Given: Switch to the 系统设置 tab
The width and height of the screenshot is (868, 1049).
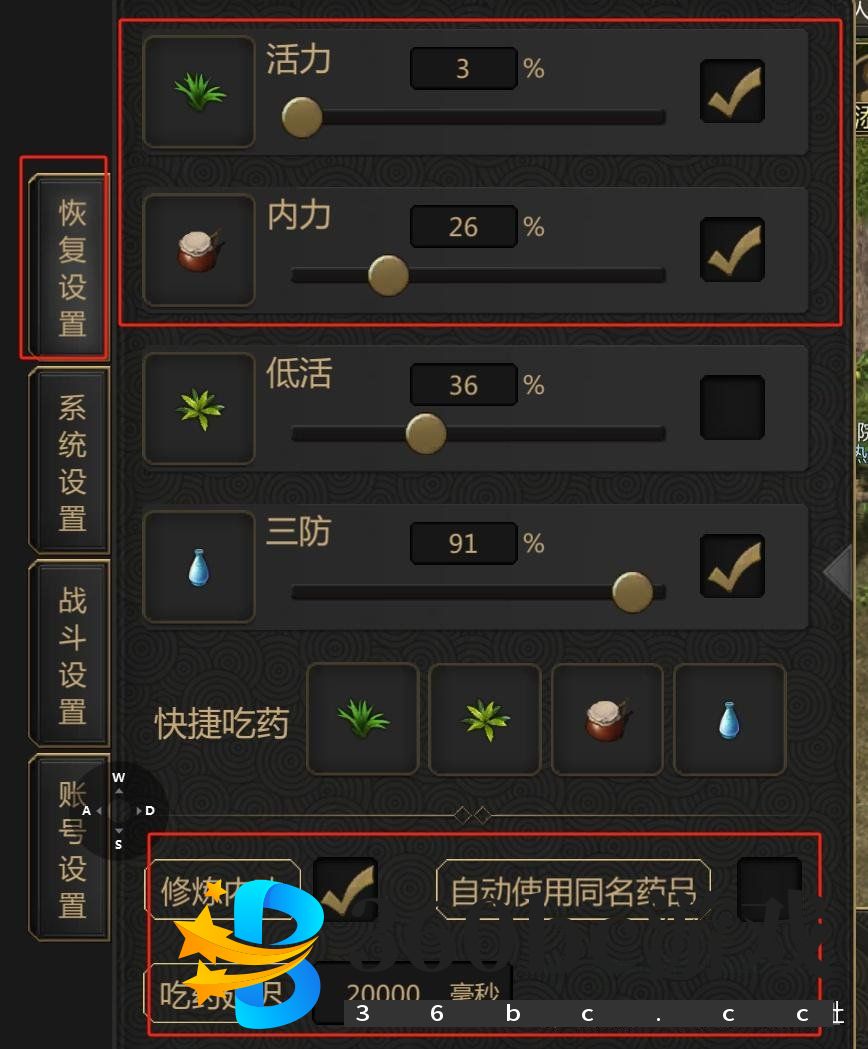Looking at the screenshot, I should (x=70, y=461).
